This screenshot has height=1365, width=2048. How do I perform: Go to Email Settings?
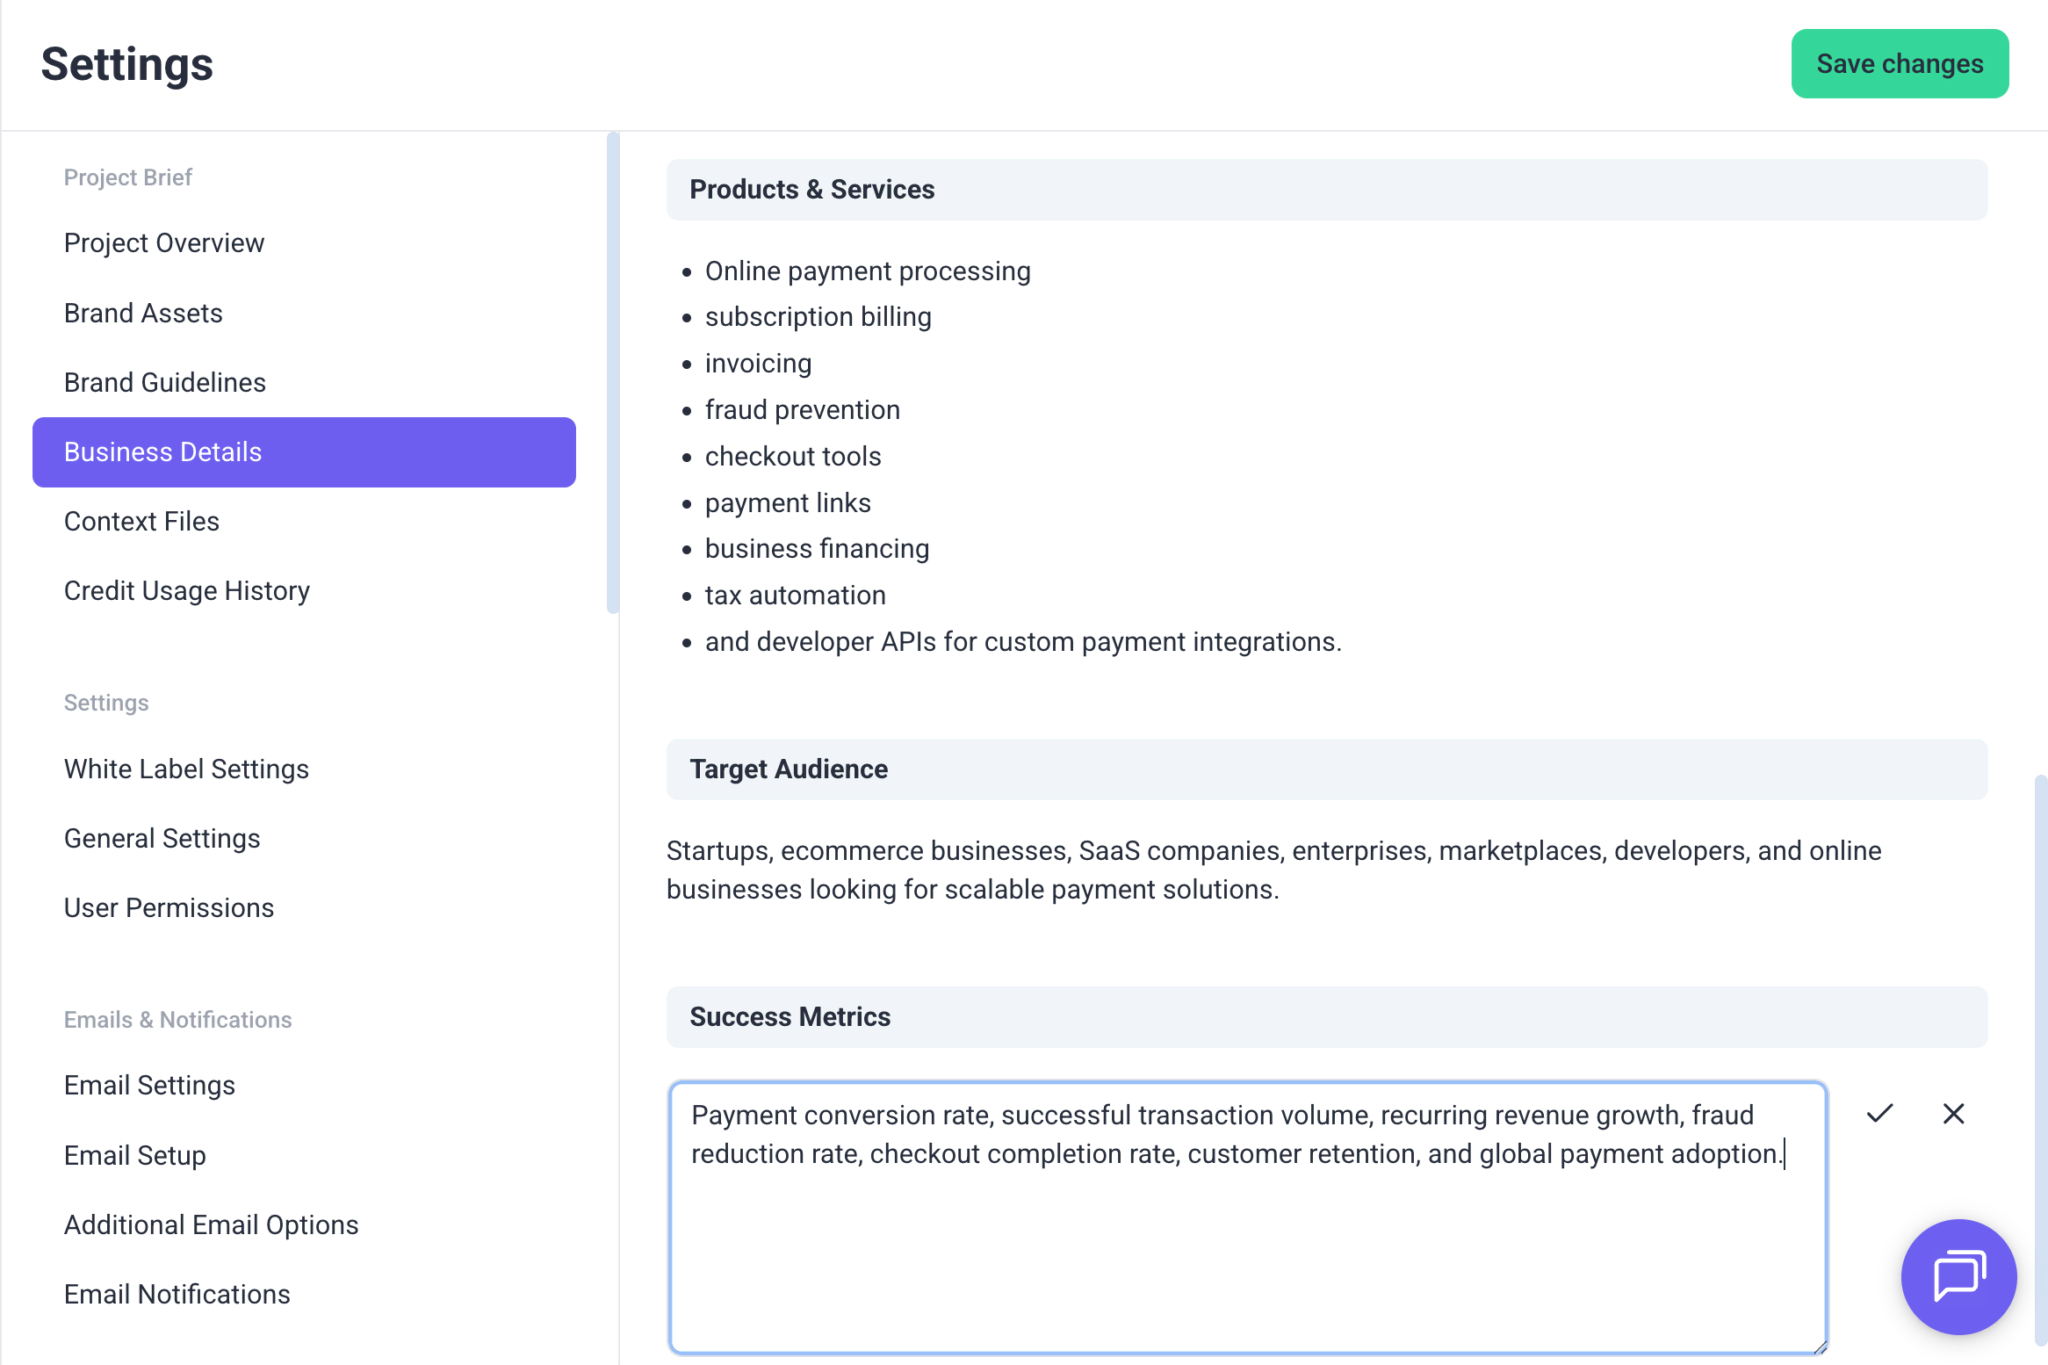pyautogui.click(x=149, y=1085)
